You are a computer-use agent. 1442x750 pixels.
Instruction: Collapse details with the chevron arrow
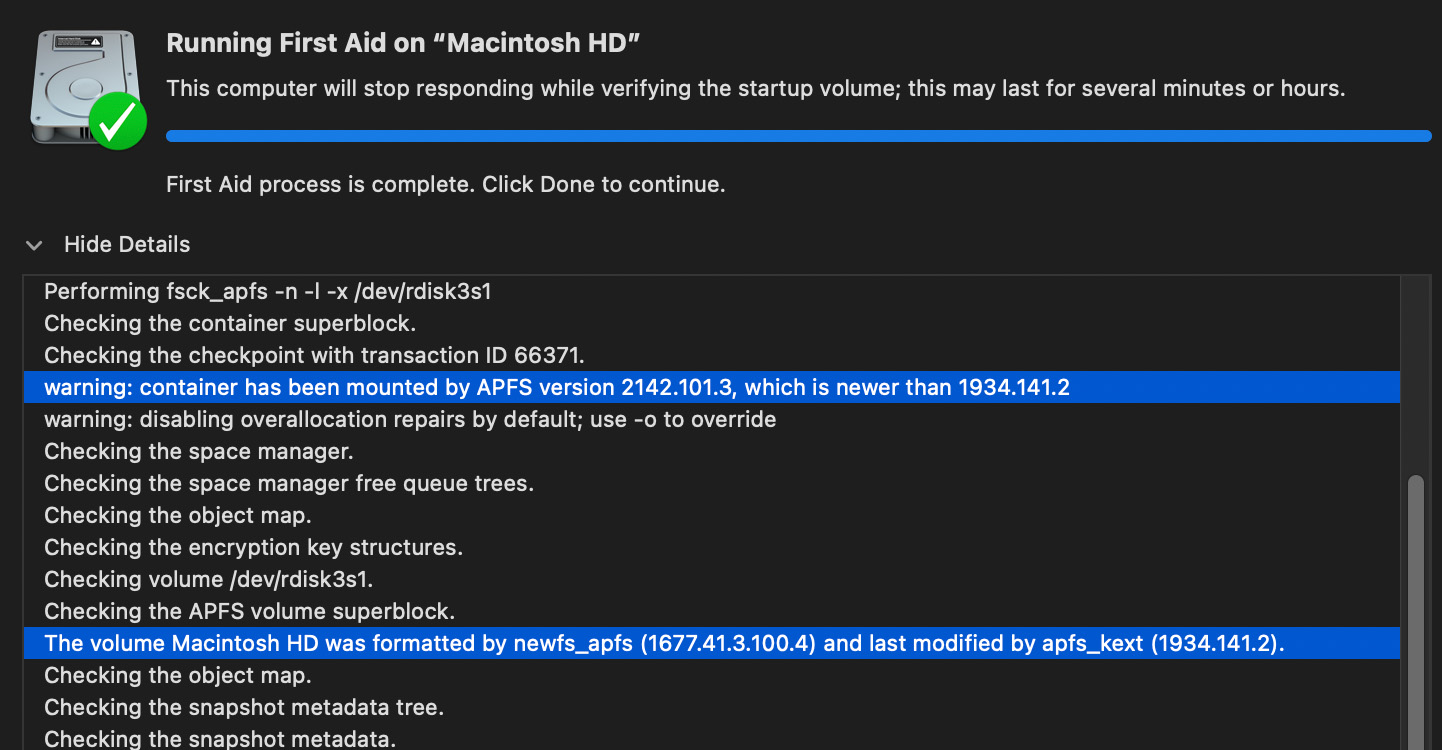tap(35, 245)
